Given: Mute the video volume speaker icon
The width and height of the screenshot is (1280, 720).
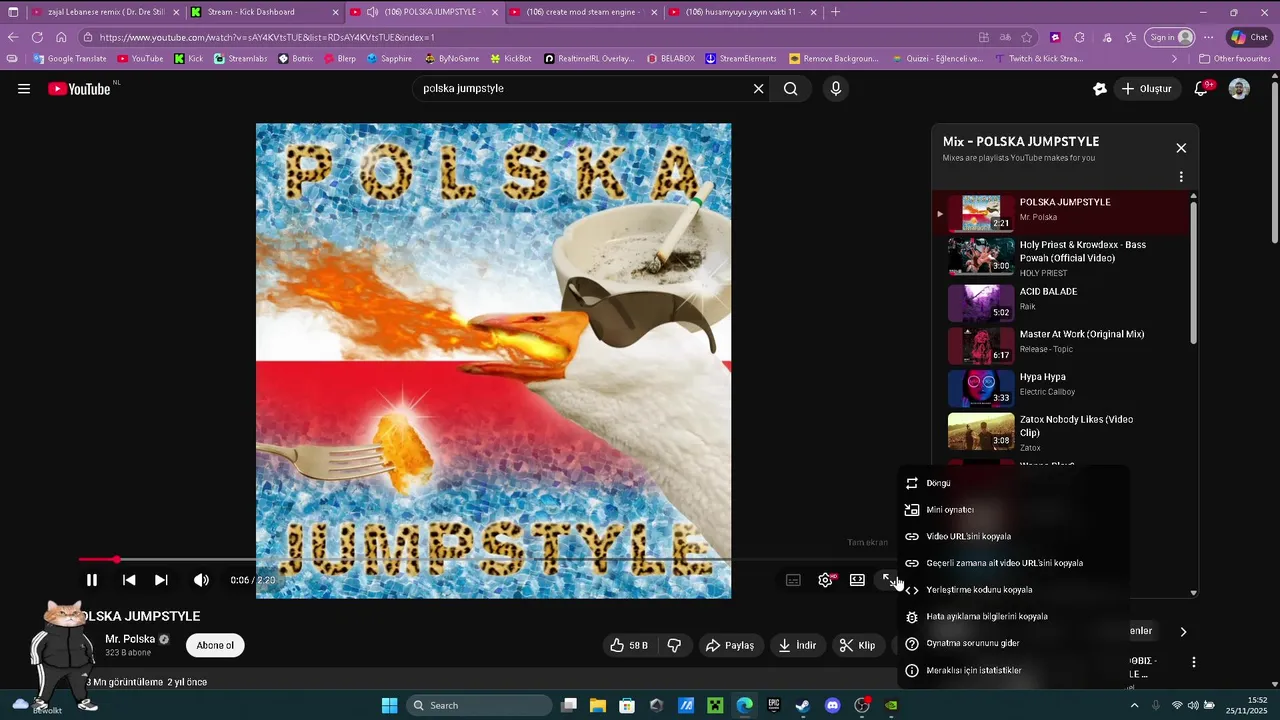Looking at the screenshot, I should coord(201,580).
